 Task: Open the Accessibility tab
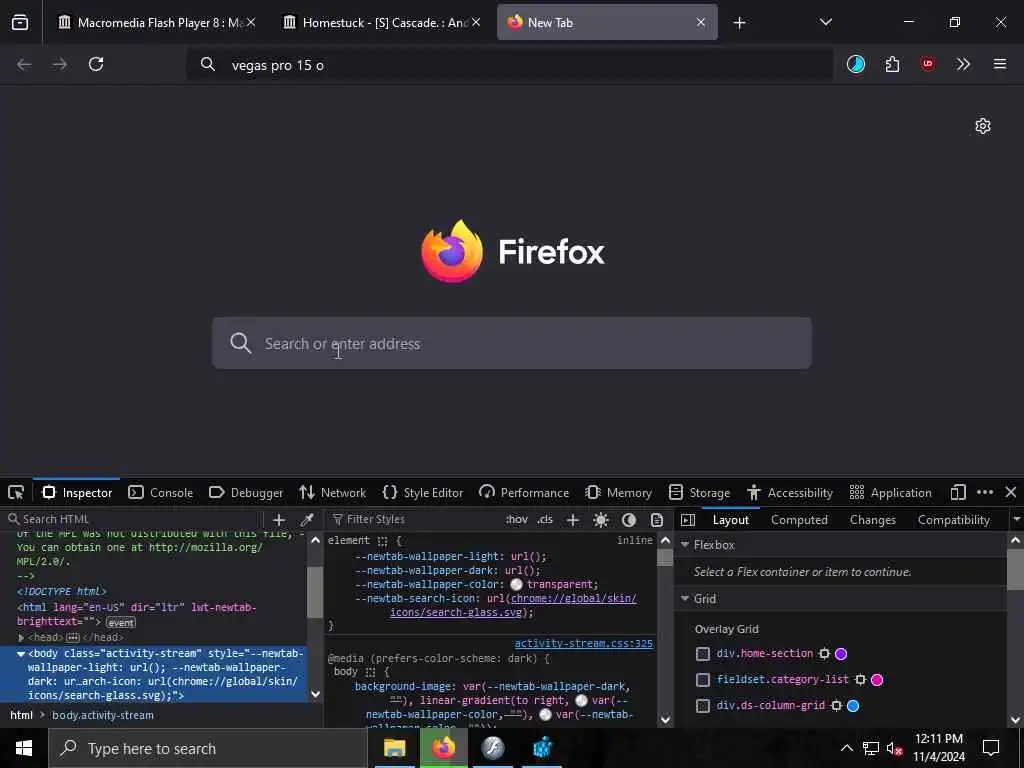[x=790, y=492]
